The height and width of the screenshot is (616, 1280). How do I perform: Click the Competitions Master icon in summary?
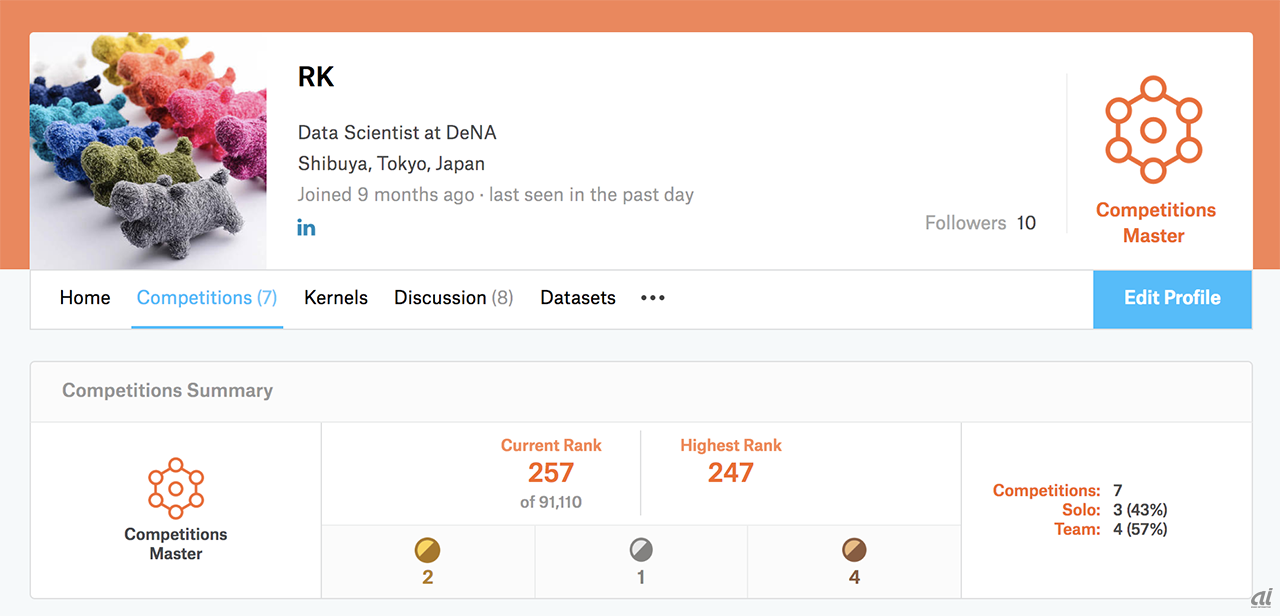click(x=175, y=488)
